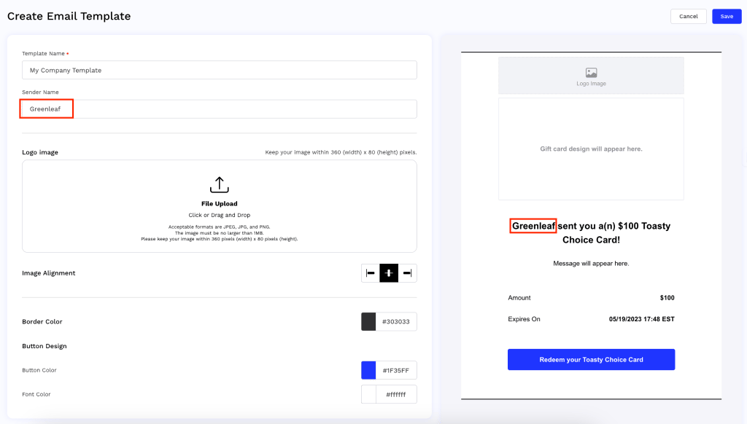Image resolution: width=747 pixels, height=424 pixels.
Task: Select right image alignment
Action: 407,273
